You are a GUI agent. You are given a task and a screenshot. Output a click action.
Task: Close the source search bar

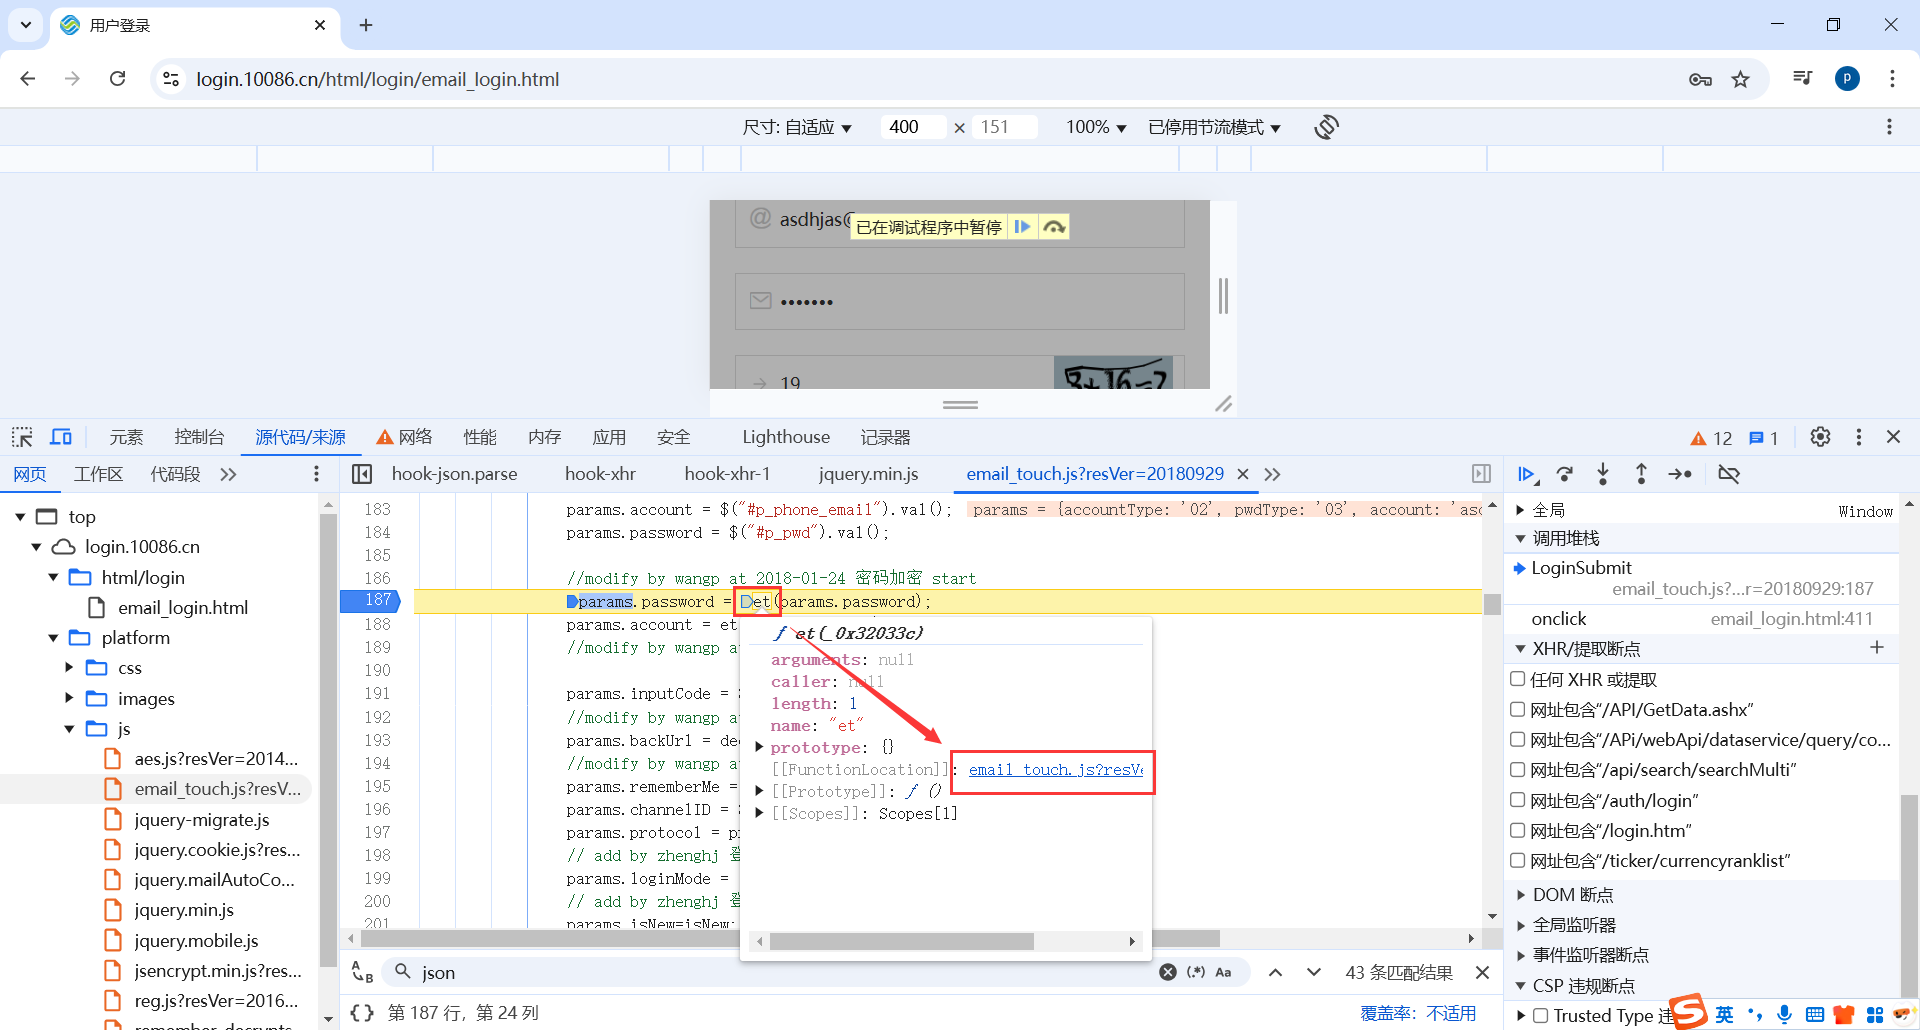pyautogui.click(x=1482, y=972)
